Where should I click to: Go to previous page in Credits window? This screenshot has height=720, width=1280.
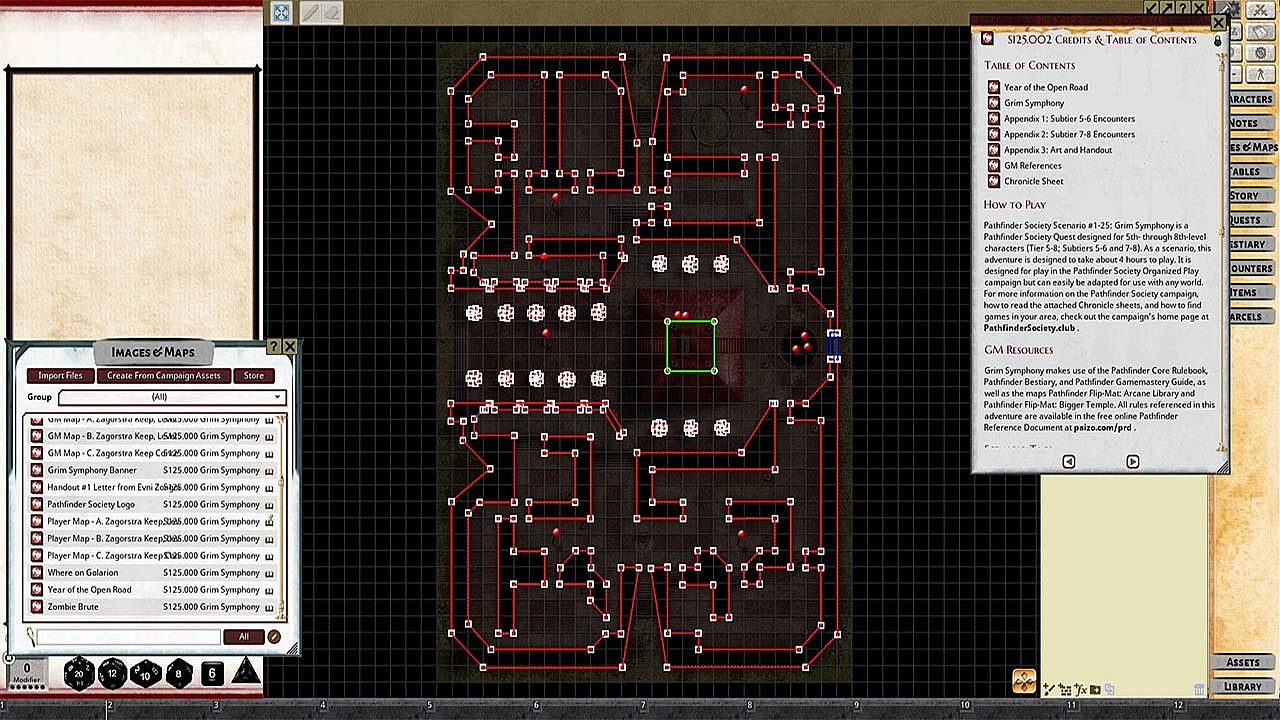click(1068, 461)
